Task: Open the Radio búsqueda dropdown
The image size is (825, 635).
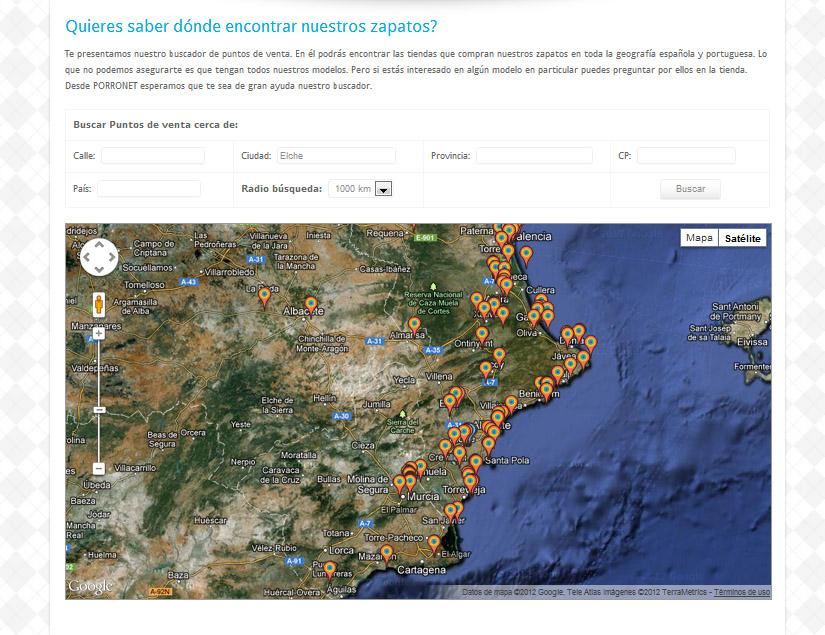Action: click(382, 189)
